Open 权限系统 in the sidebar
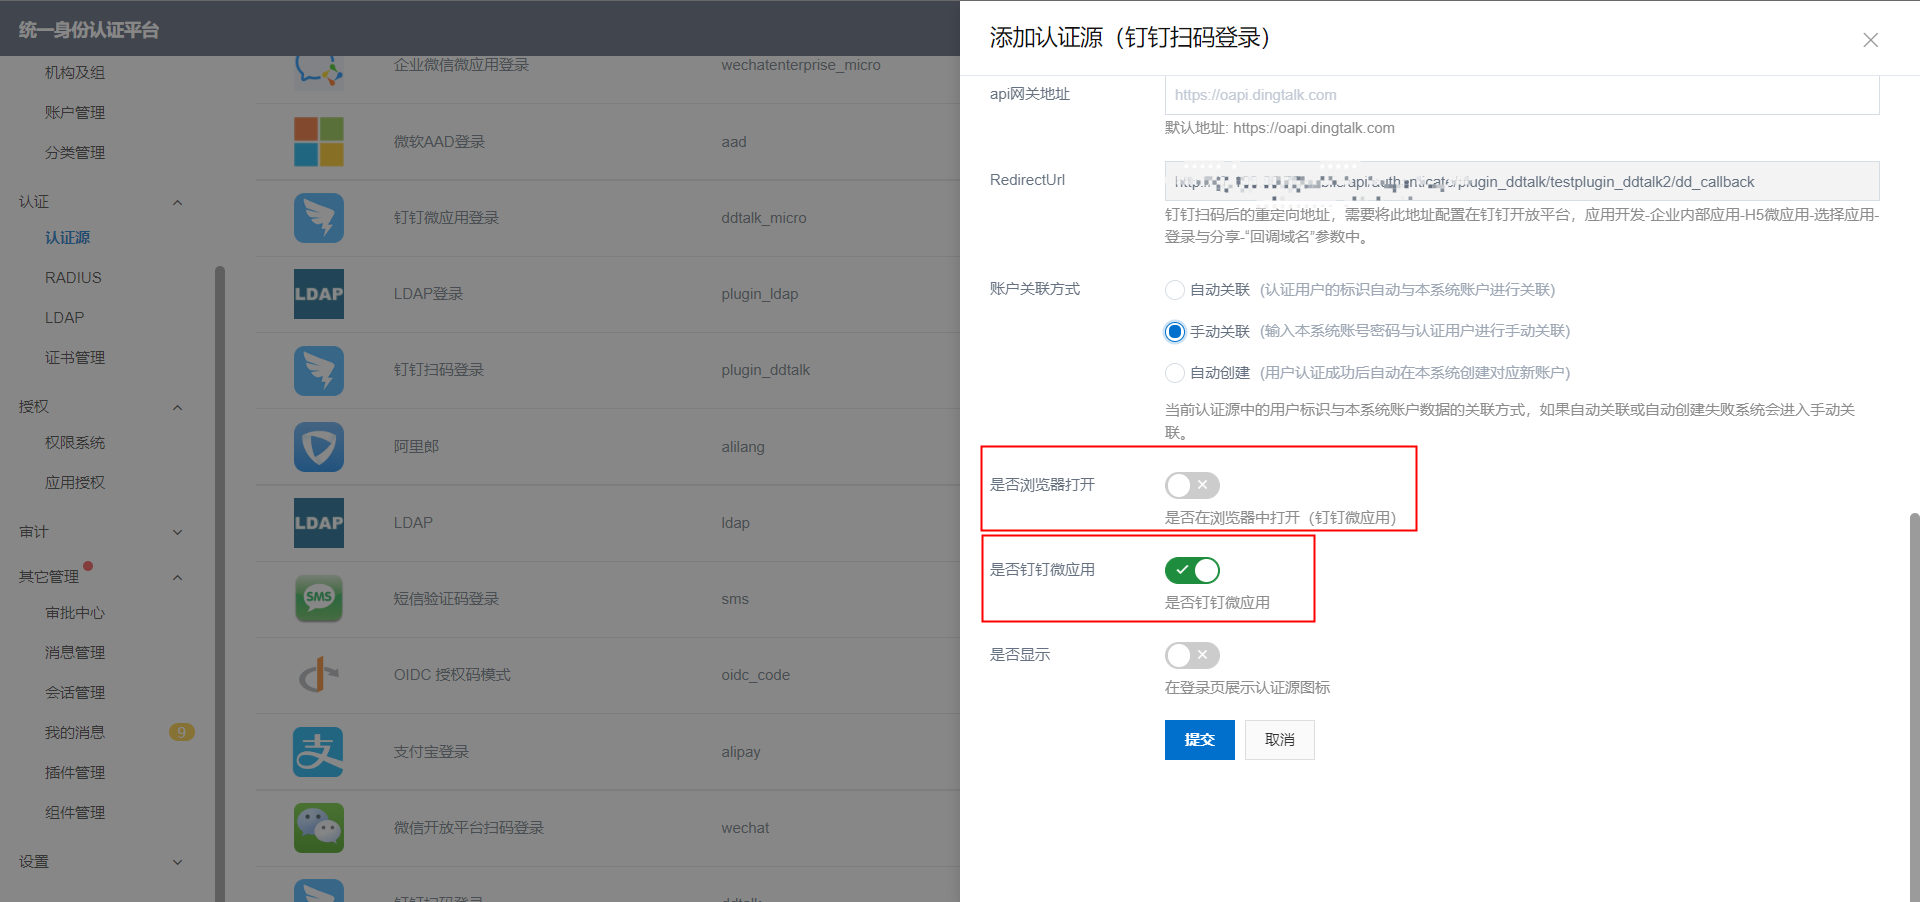This screenshot has height=902, width=1920. (75, 442)
